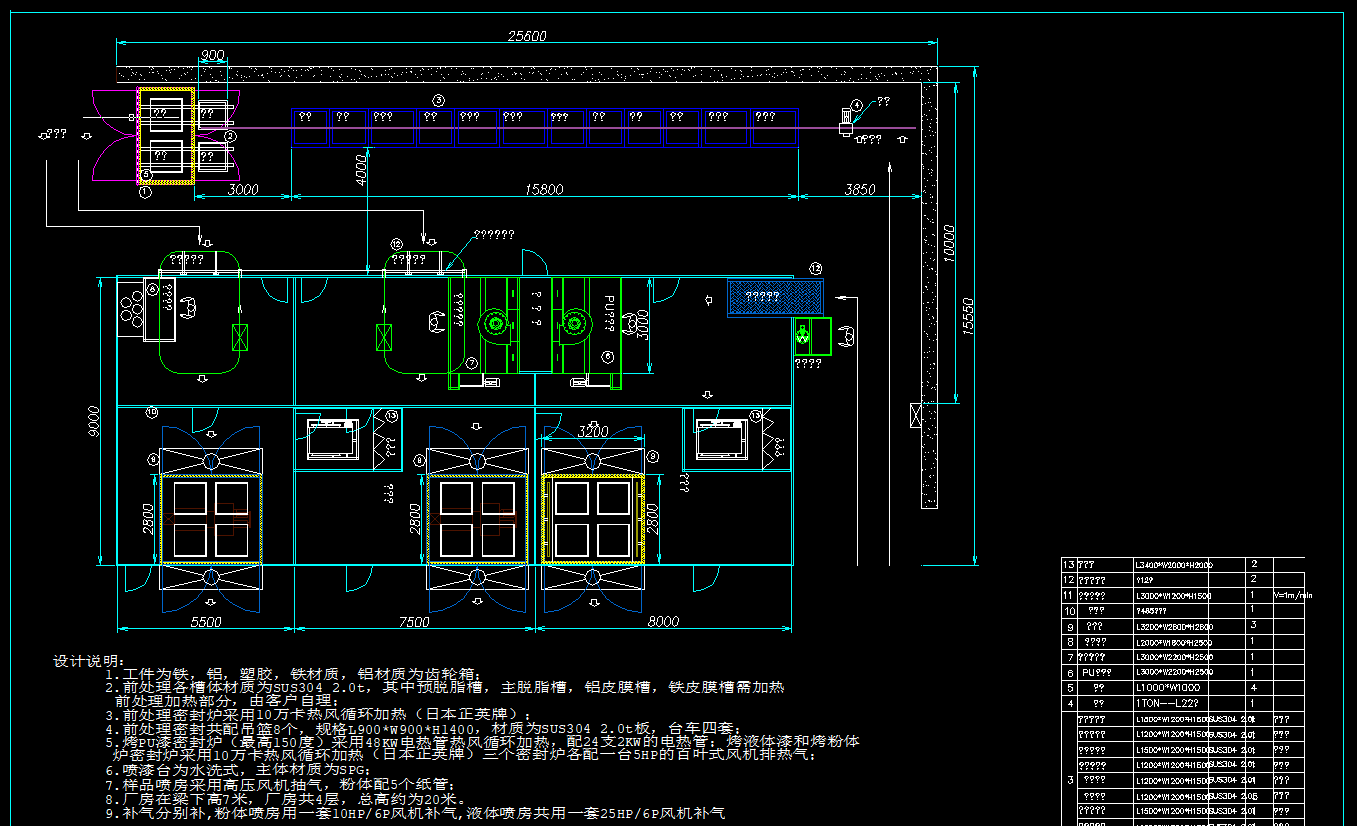The height and width of the screenshot is (826, 1357).
Task: Click table cell L3400*W2000*H2000
Action: pos(1174,565)
